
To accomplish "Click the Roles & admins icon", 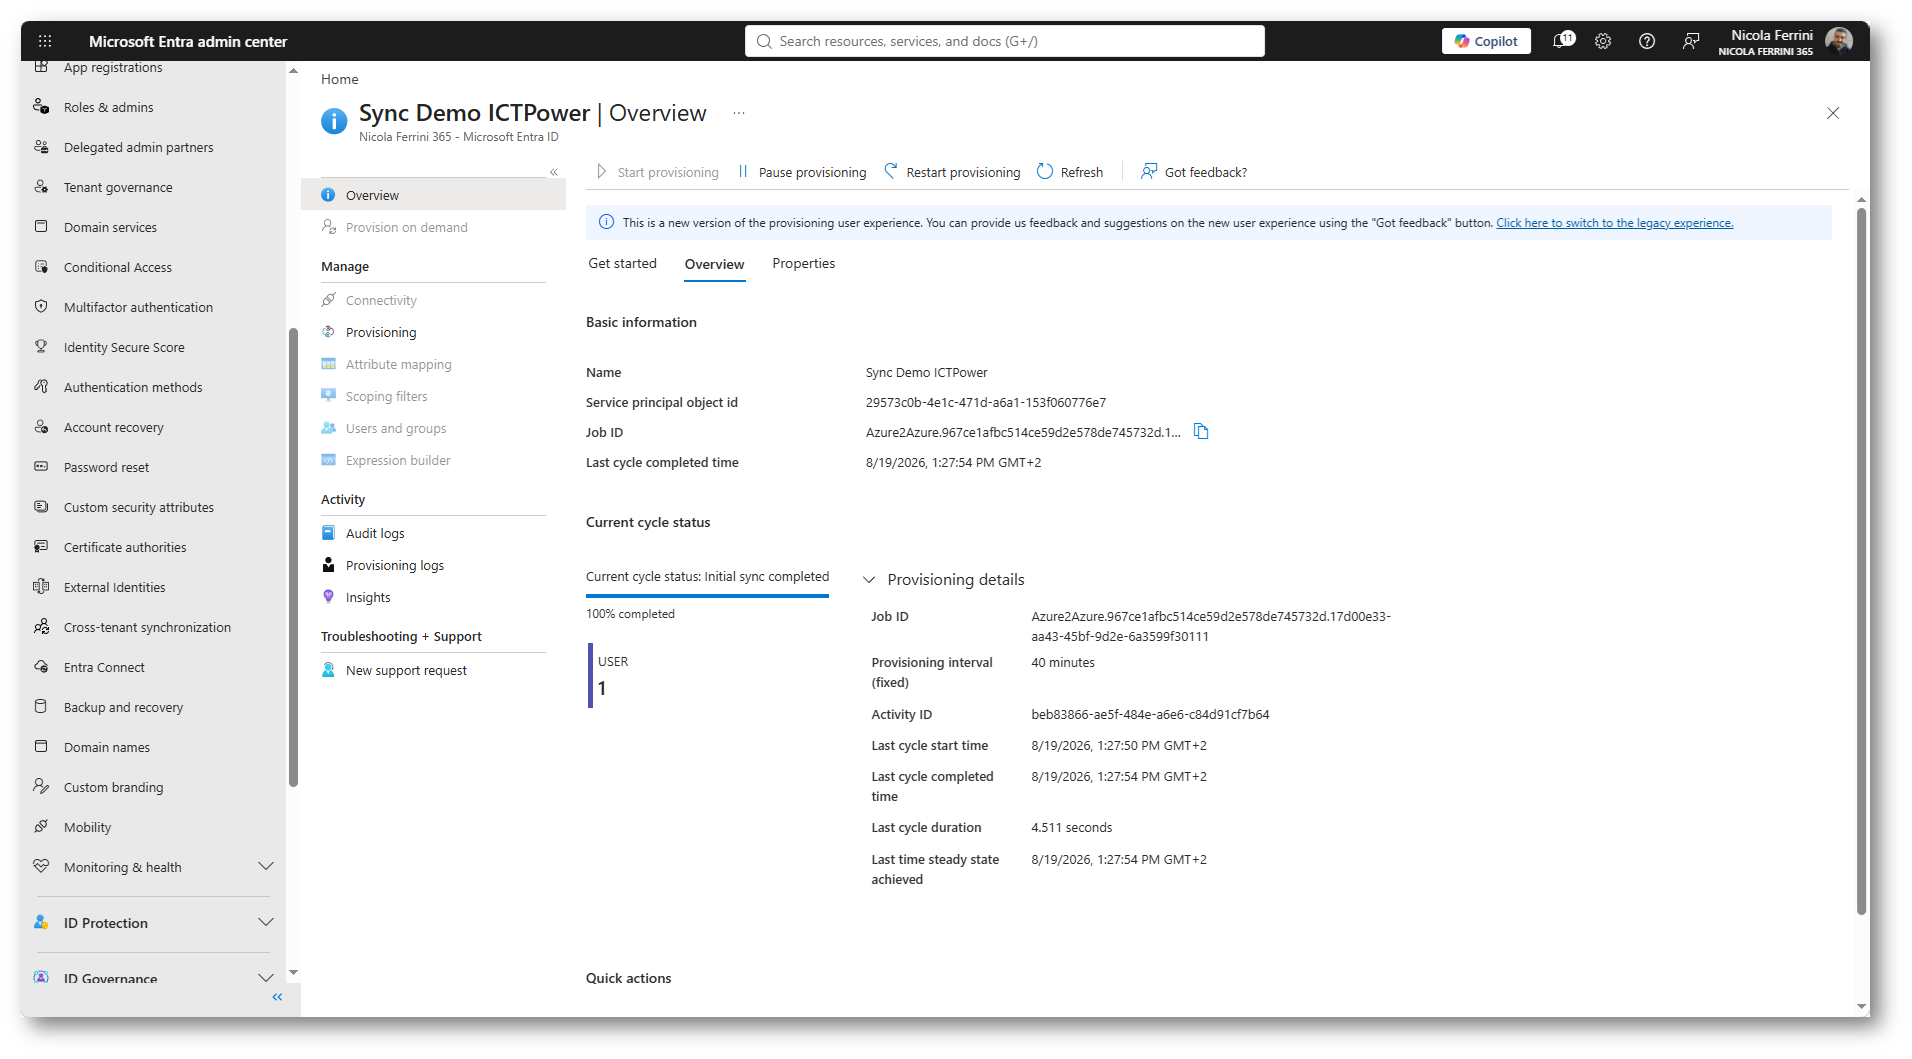I will tap(41, 107).
